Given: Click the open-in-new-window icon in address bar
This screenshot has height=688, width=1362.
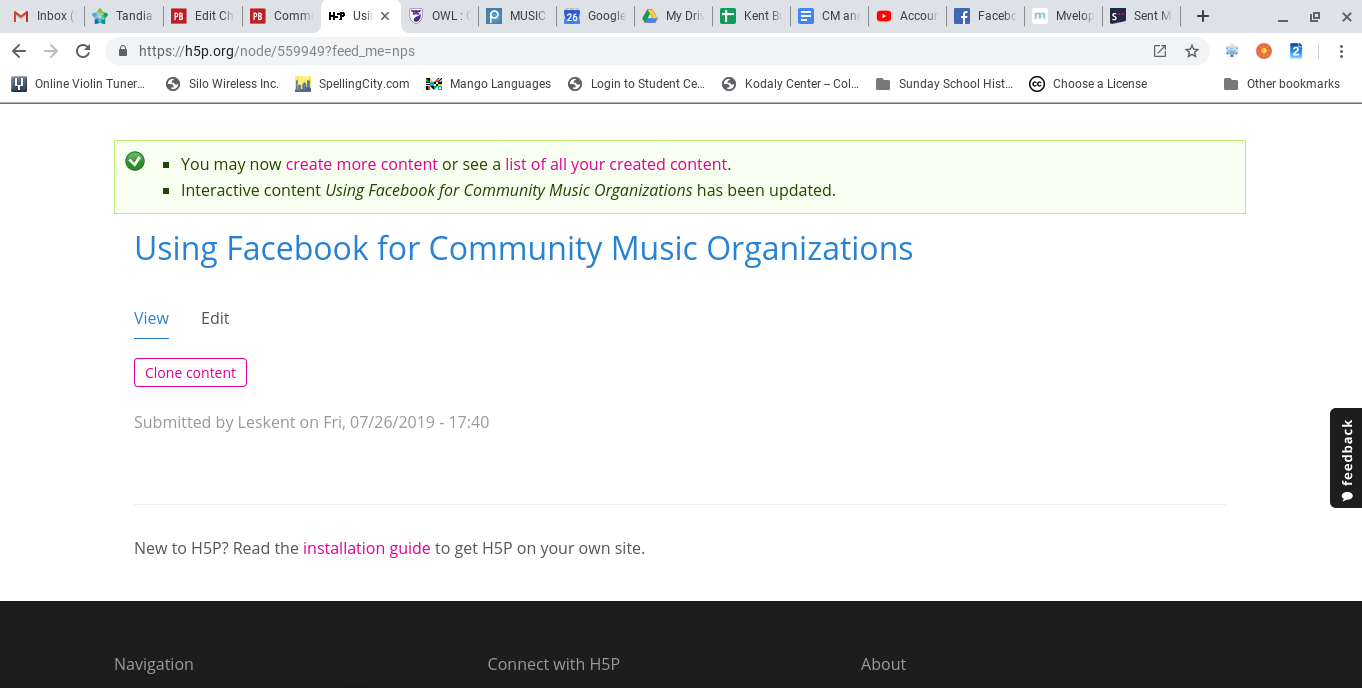Looking at the screenshot, I should (1160, 51).
